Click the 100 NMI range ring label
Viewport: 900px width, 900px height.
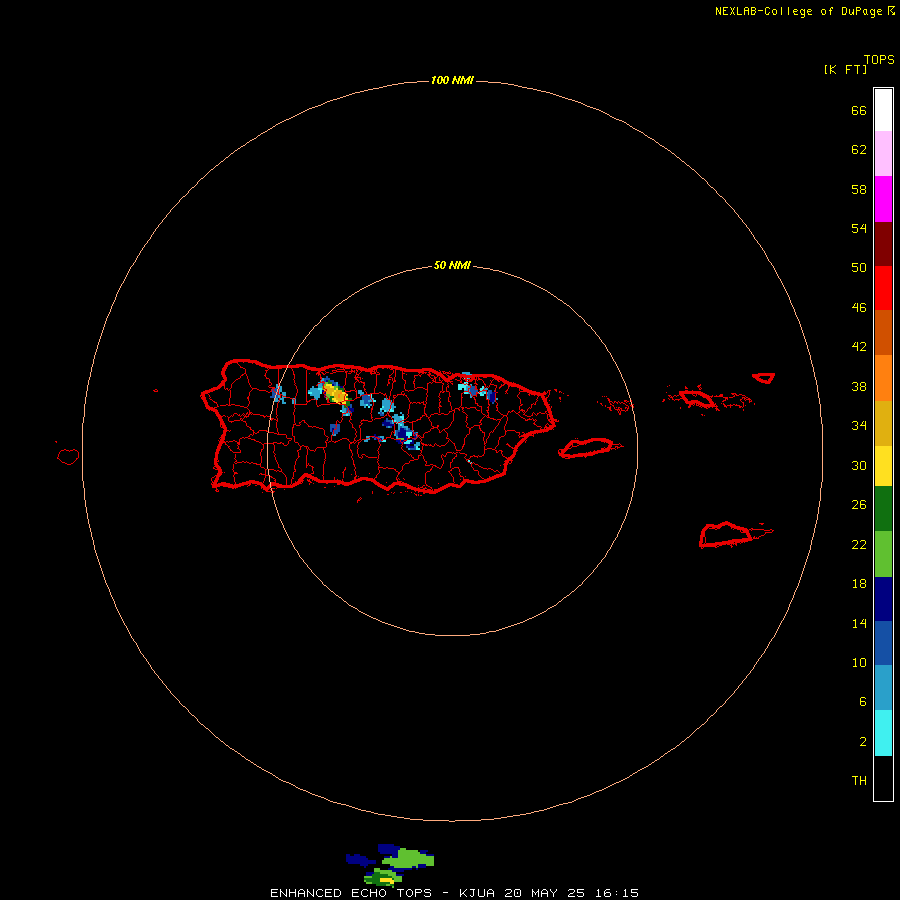(x=452, y=80)
